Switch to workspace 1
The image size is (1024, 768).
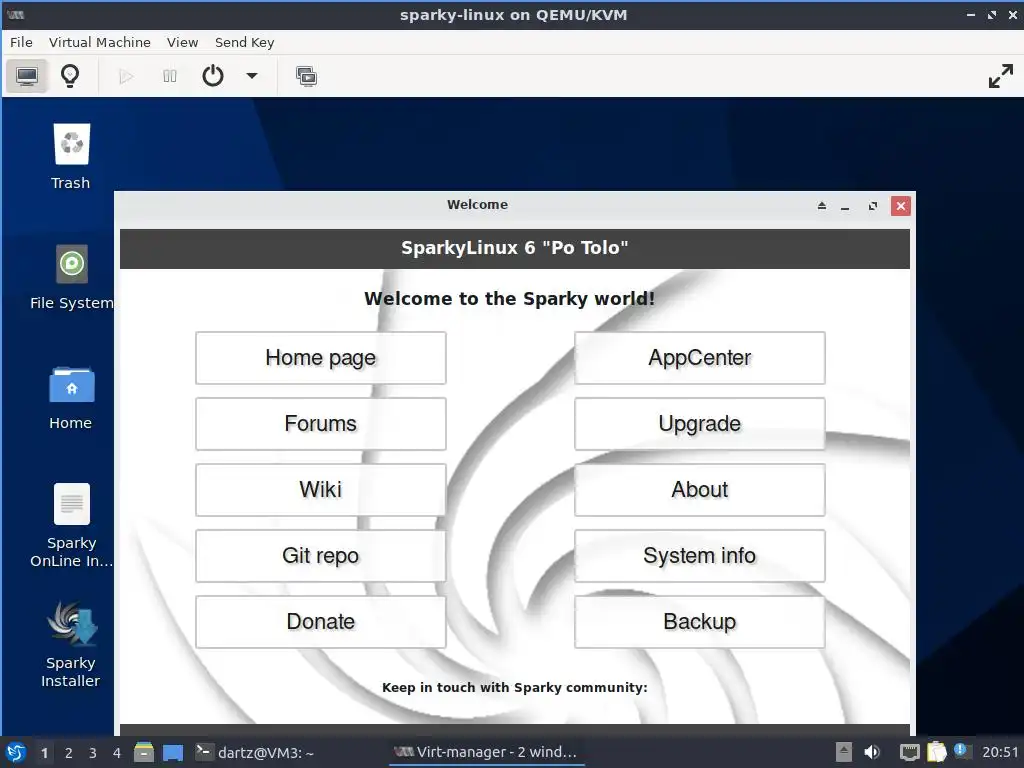44,753
